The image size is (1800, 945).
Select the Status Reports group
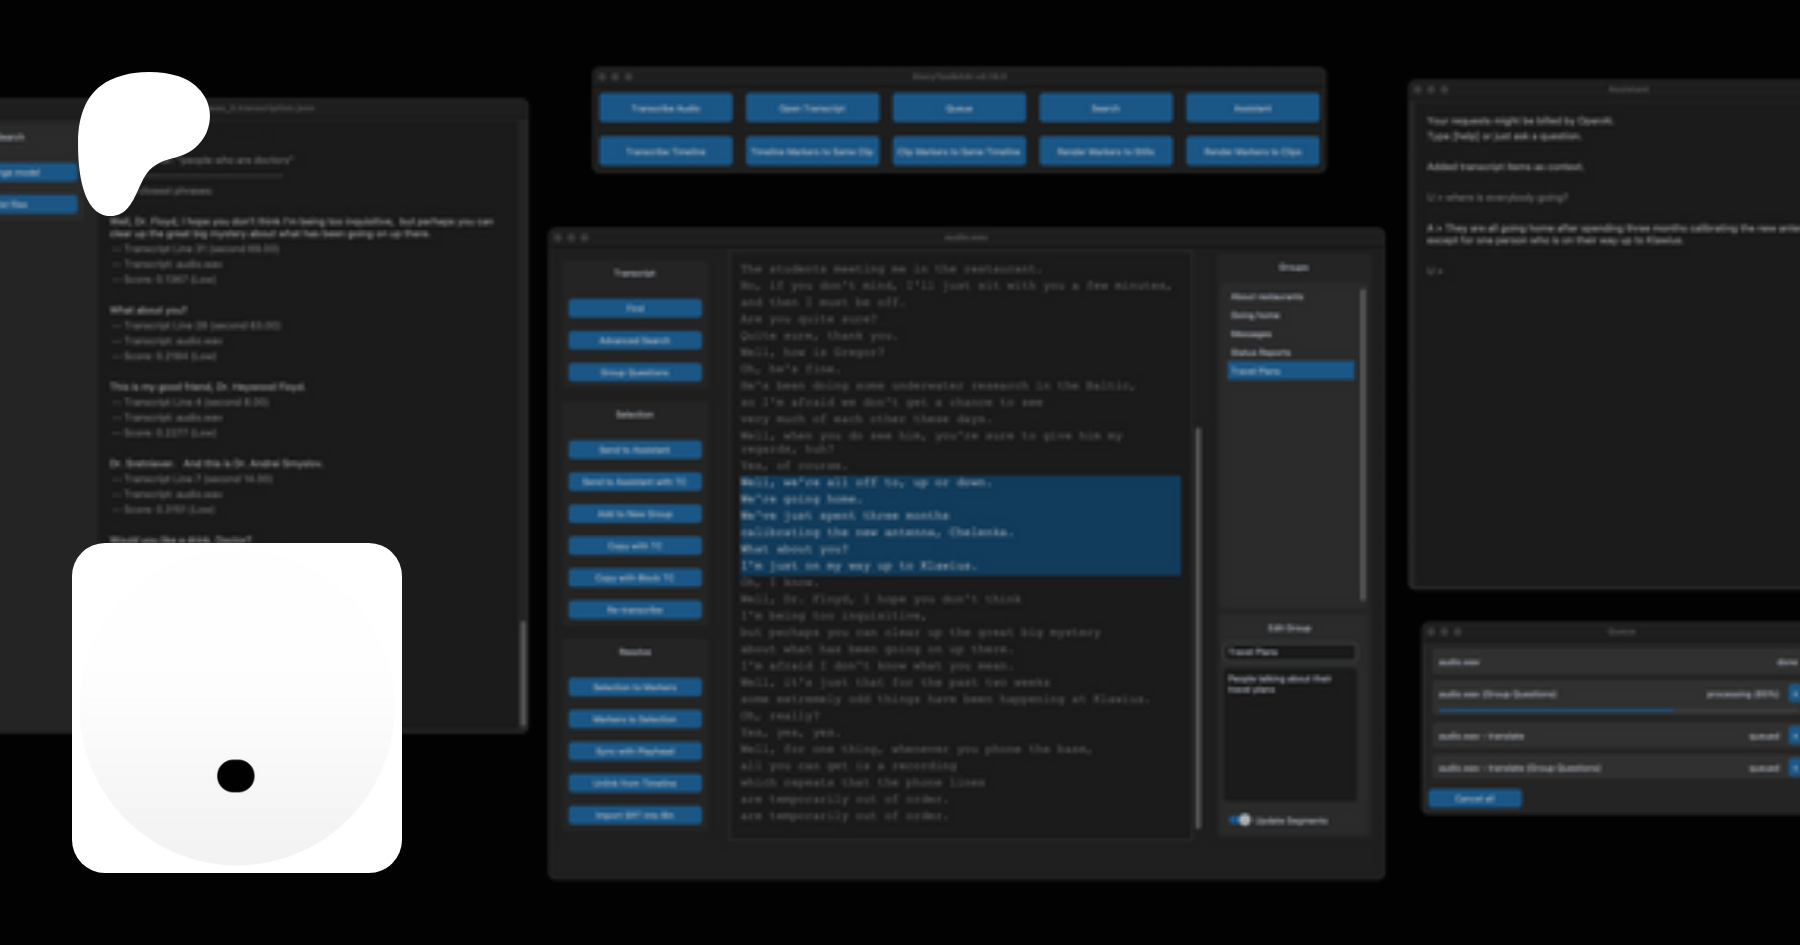(x=1261, y=353)
